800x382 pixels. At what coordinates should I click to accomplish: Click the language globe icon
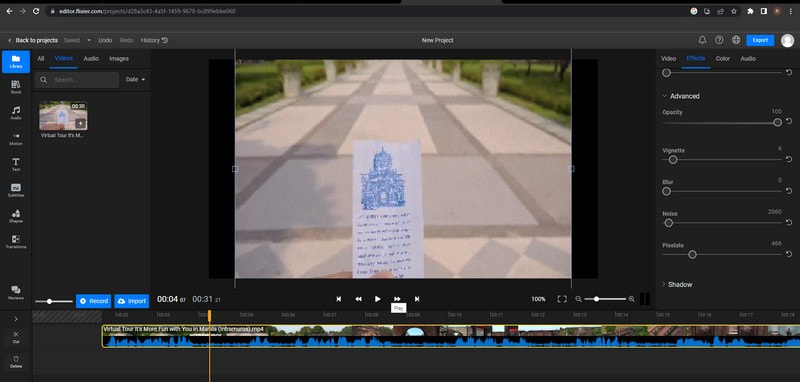(736, 40)
